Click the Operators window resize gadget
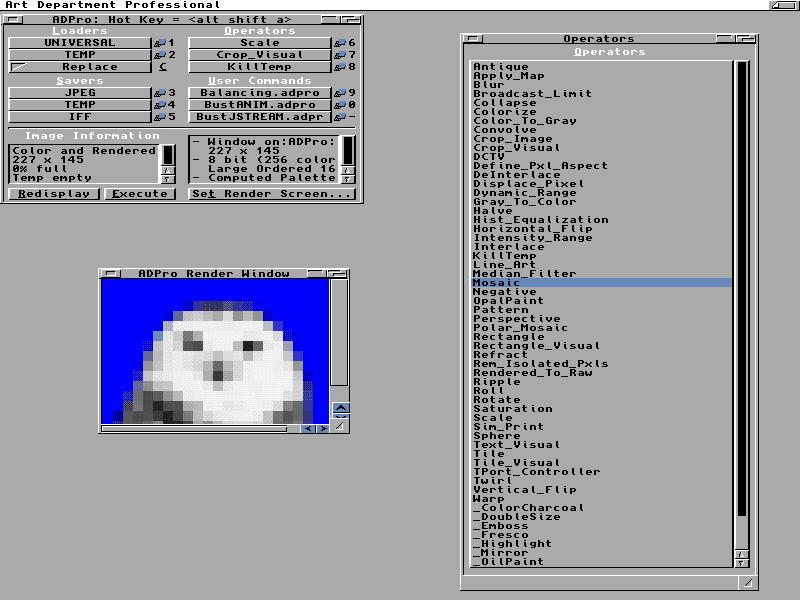Image resolution: width=800 pixels, height=600 pixels. [747, 583]
